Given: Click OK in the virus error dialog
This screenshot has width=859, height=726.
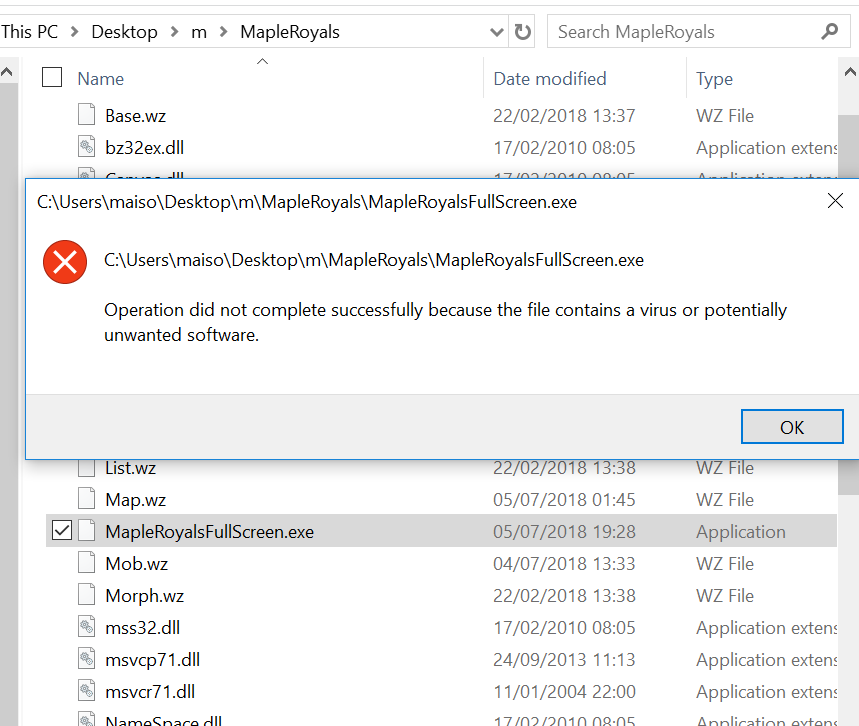Looking at the screenshot, I should [792, 427].
